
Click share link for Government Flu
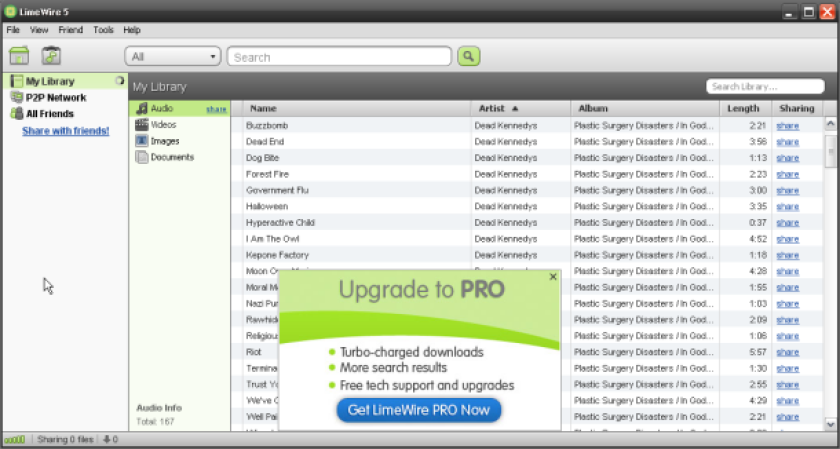click(788, 190)
